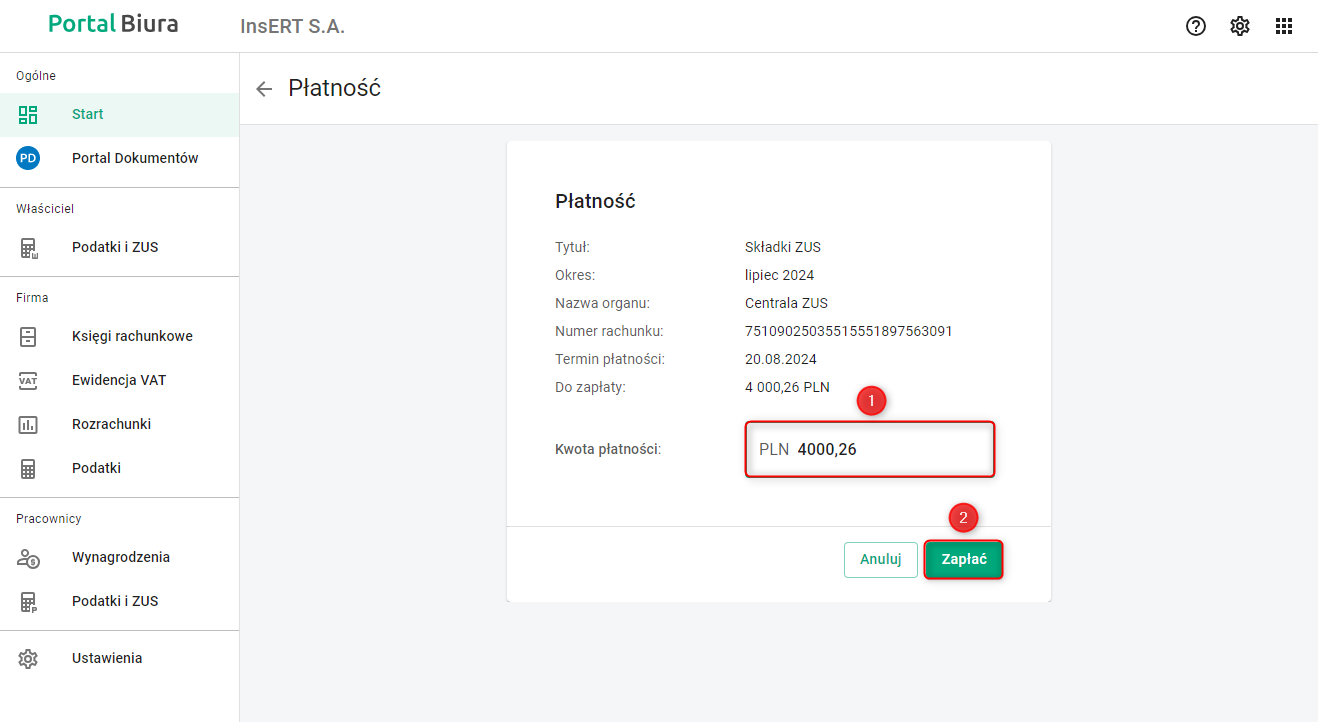Open Podatki i ZUS under Pracownicy
Screen dimensions: 1318x722
pyautogui.click(x=115, y=601)
